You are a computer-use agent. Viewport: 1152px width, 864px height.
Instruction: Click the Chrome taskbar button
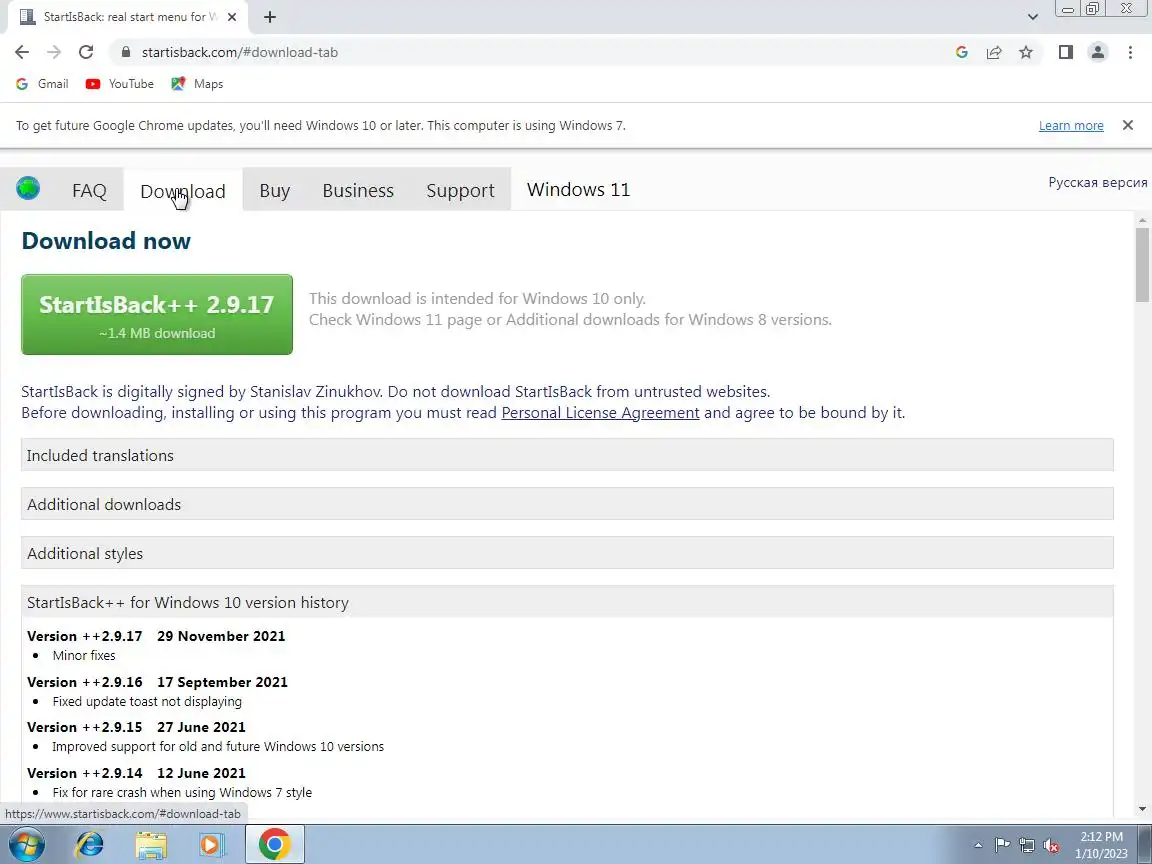274,845
